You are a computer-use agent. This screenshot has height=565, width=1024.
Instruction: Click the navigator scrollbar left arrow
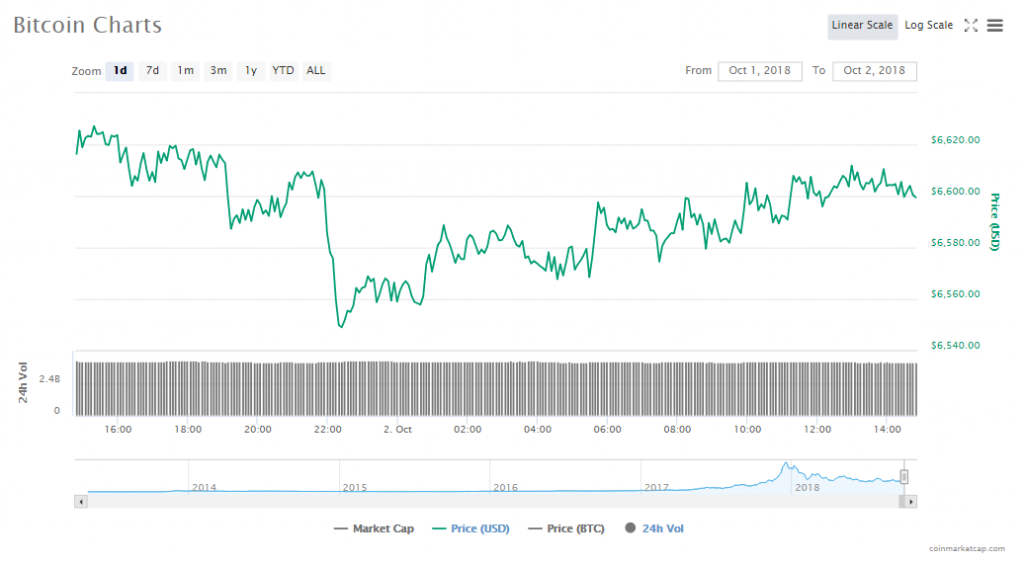point(80,501)
